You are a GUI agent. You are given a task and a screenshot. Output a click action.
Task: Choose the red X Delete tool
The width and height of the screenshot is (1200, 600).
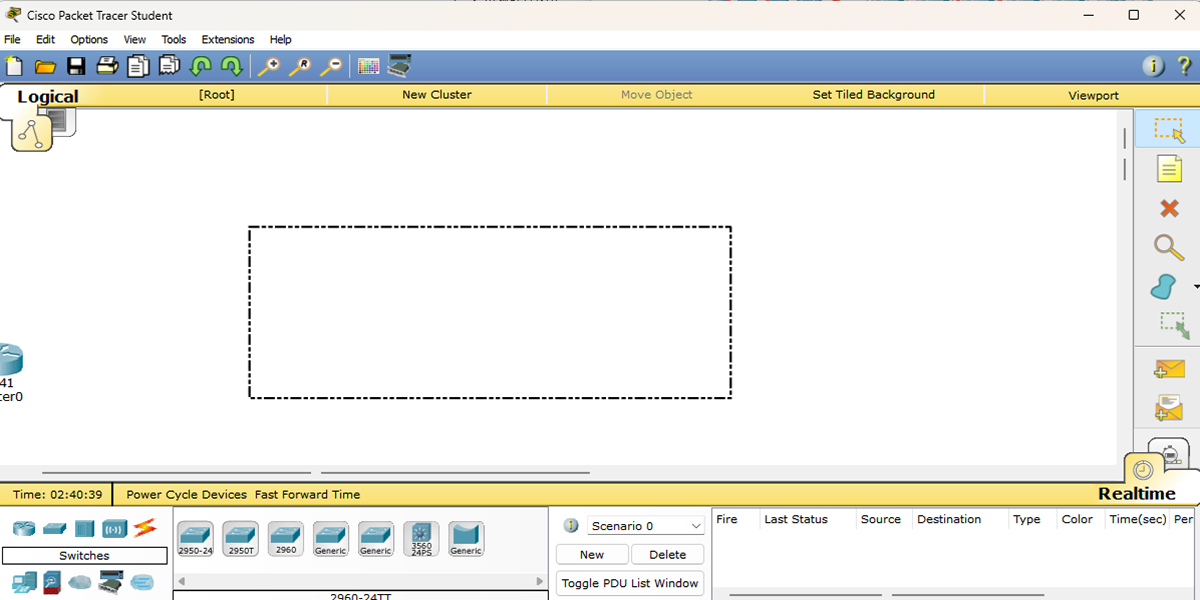[1169, 208]
